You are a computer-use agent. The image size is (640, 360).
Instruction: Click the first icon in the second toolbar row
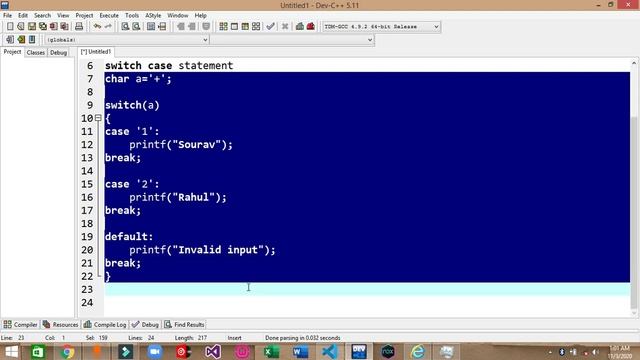point(10,40)
